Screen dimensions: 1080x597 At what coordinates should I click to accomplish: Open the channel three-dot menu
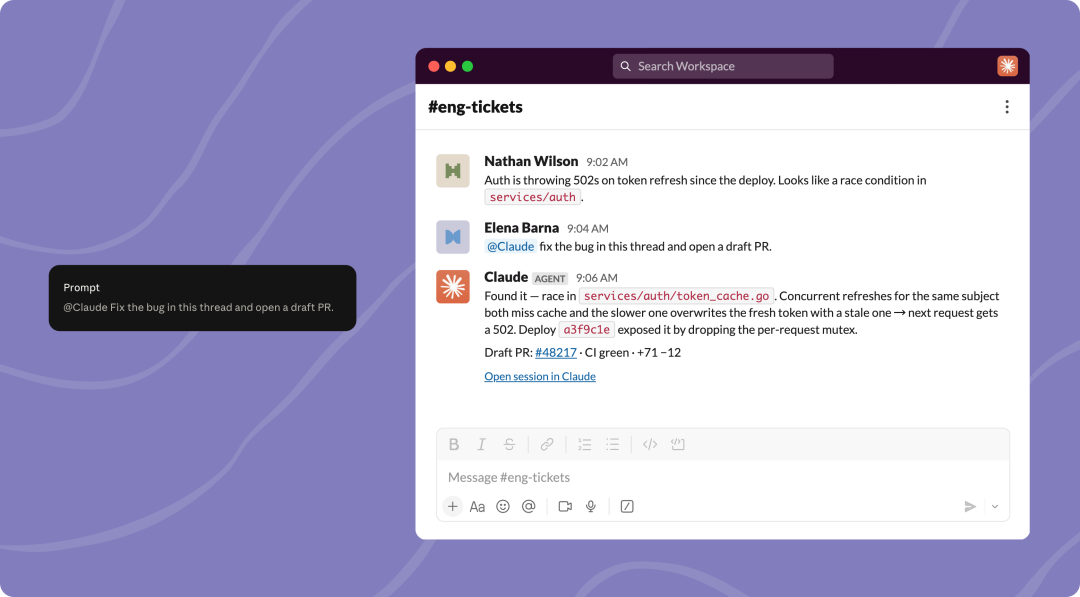1007,107
